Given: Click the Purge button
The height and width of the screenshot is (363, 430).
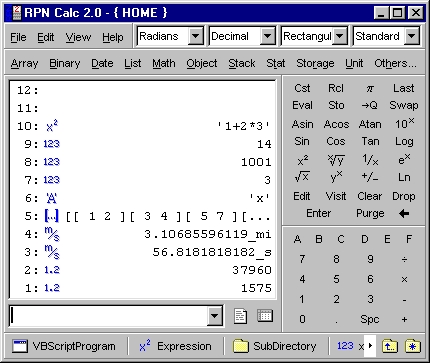Looking at the screenshot, I should coord(370,213).
